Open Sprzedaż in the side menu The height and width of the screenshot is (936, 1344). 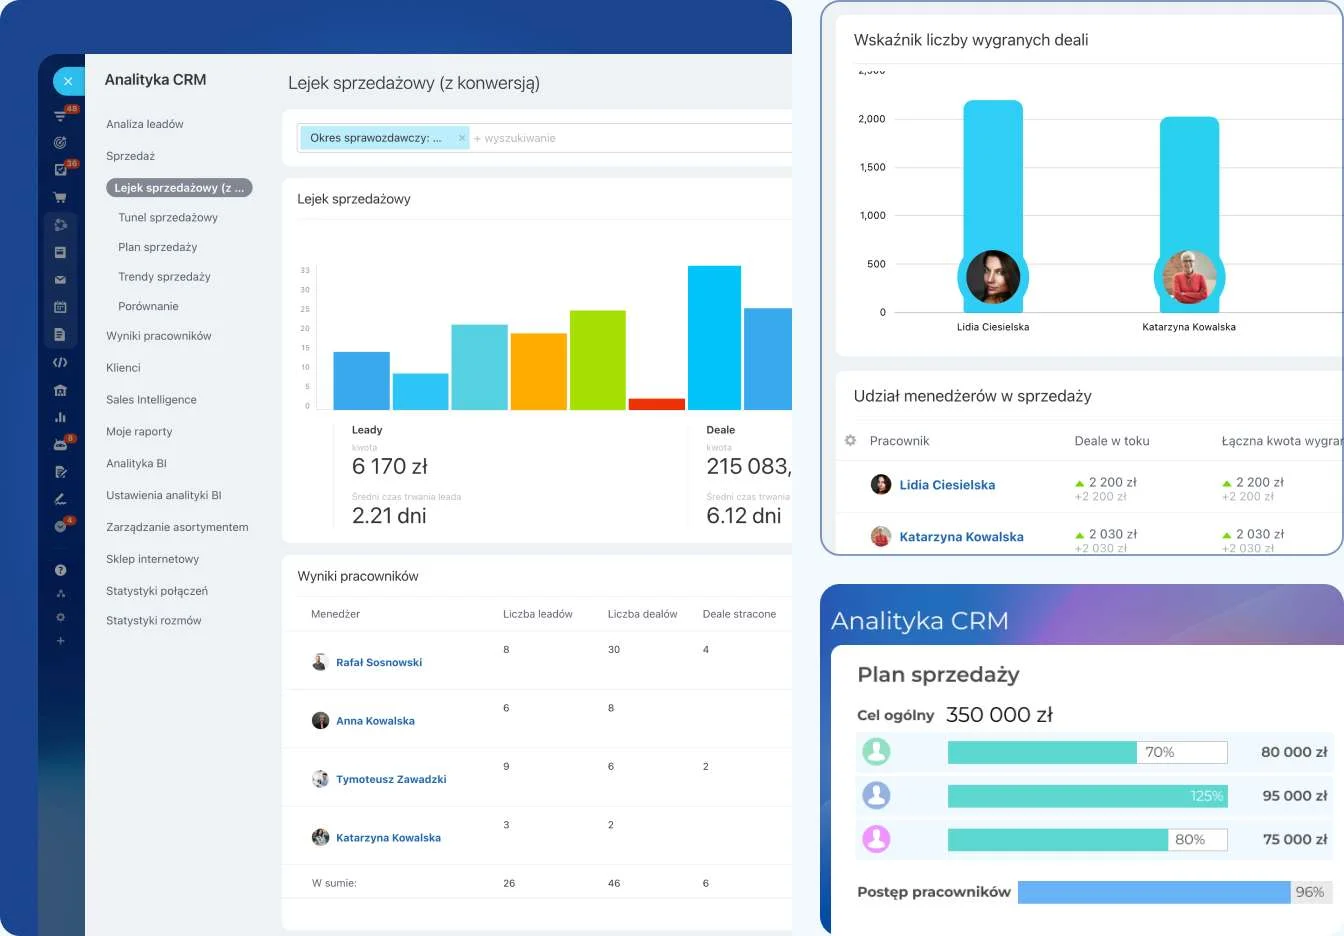click(x=131, y=156)
